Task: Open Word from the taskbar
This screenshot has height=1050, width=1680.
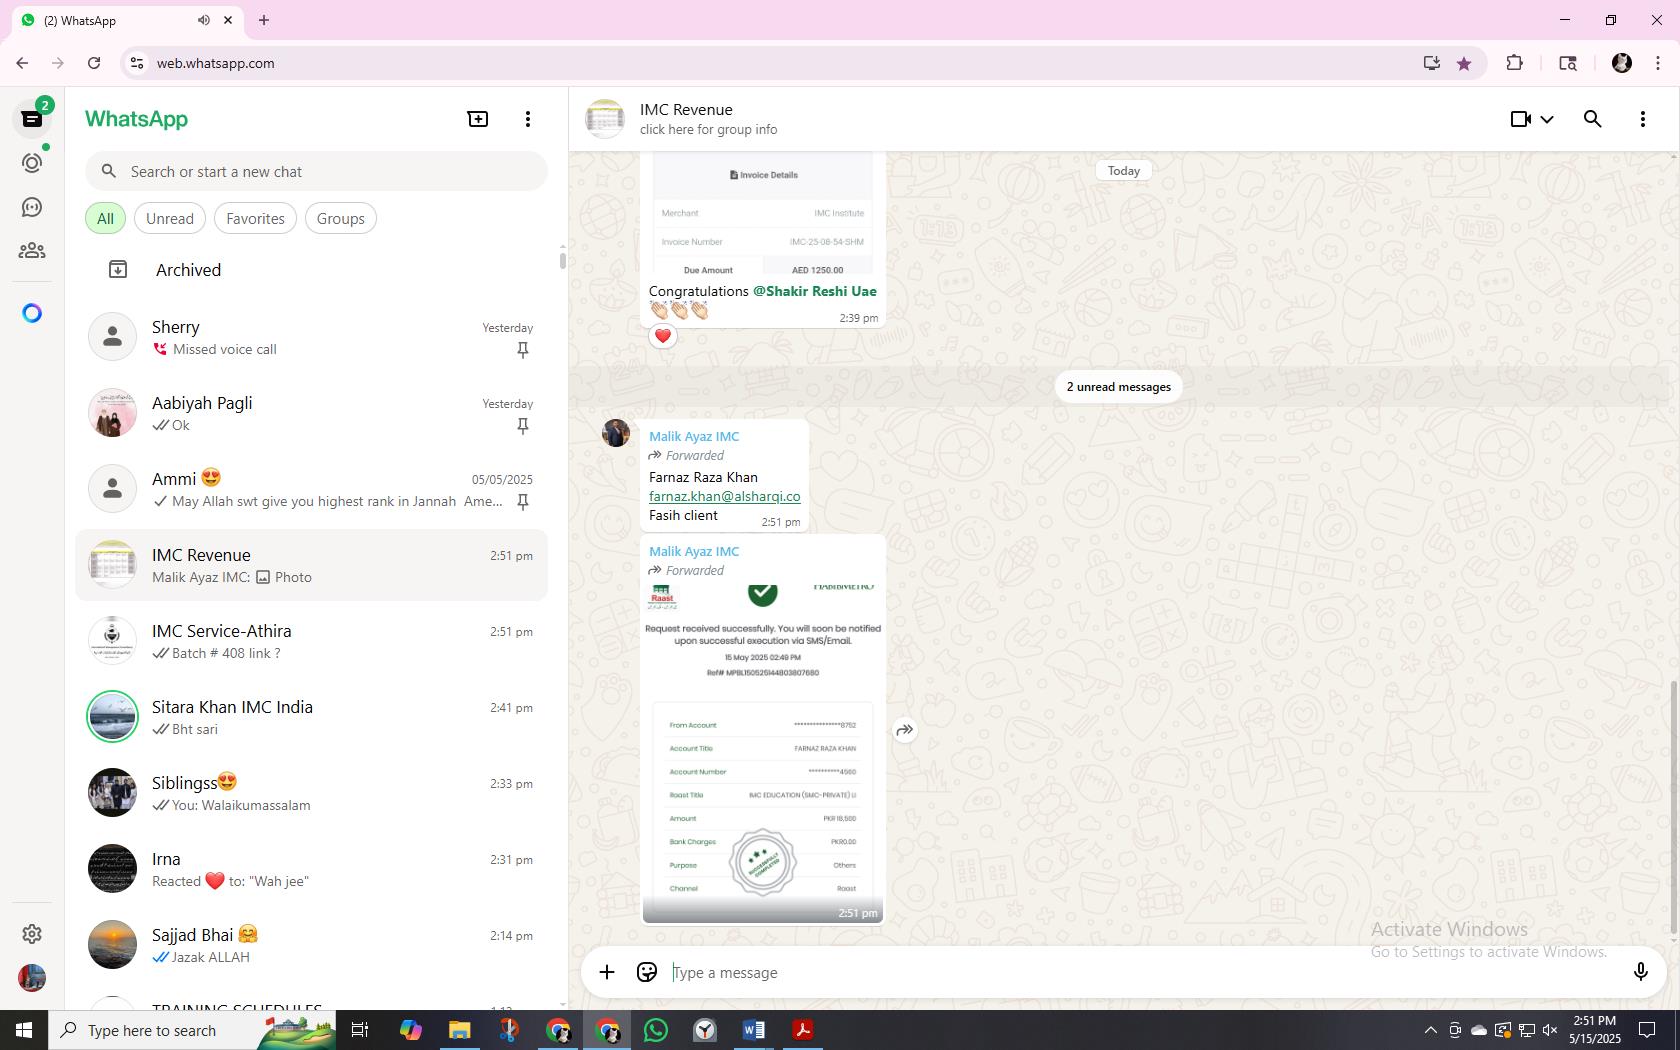Action: [754, 1030]
